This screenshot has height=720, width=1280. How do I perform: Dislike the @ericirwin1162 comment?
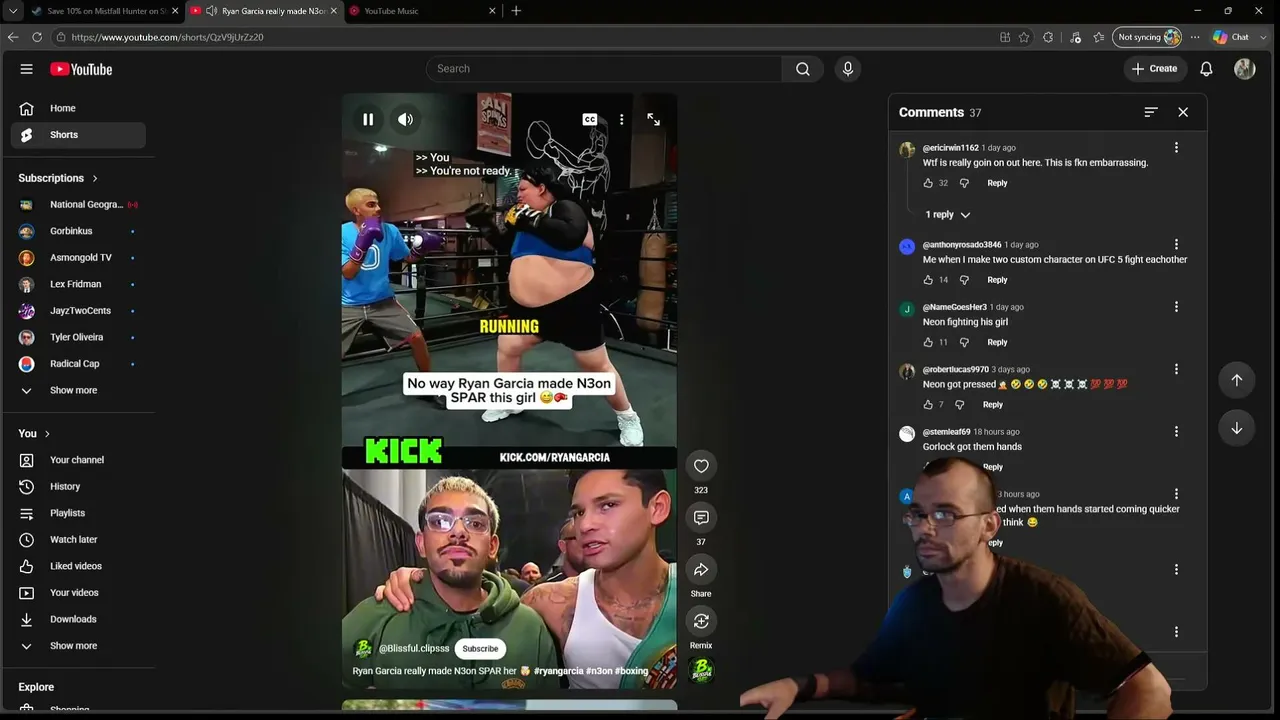[x=964, y=183]
